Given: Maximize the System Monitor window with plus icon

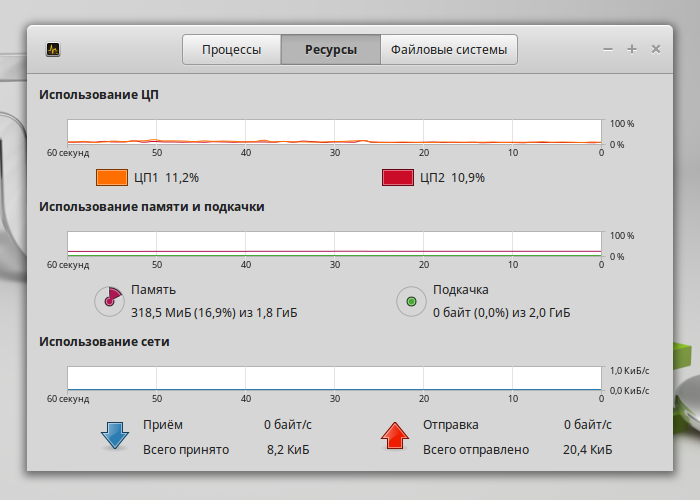Looking at the screenshot, I should coord(632,49).
